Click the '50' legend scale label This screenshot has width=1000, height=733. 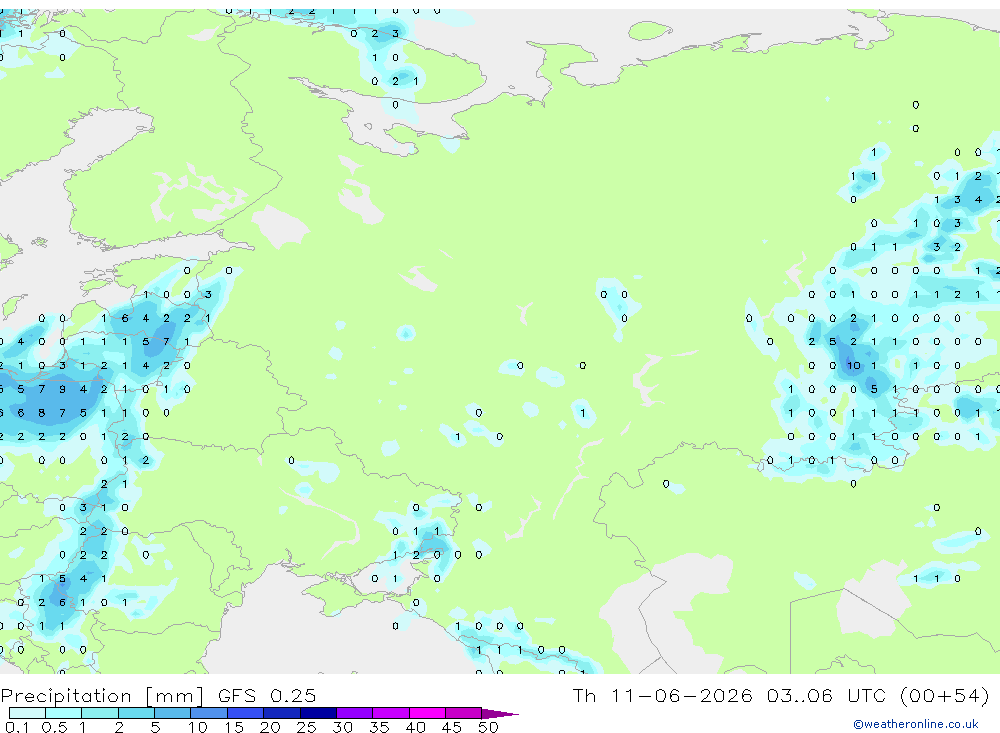point(488,727)
